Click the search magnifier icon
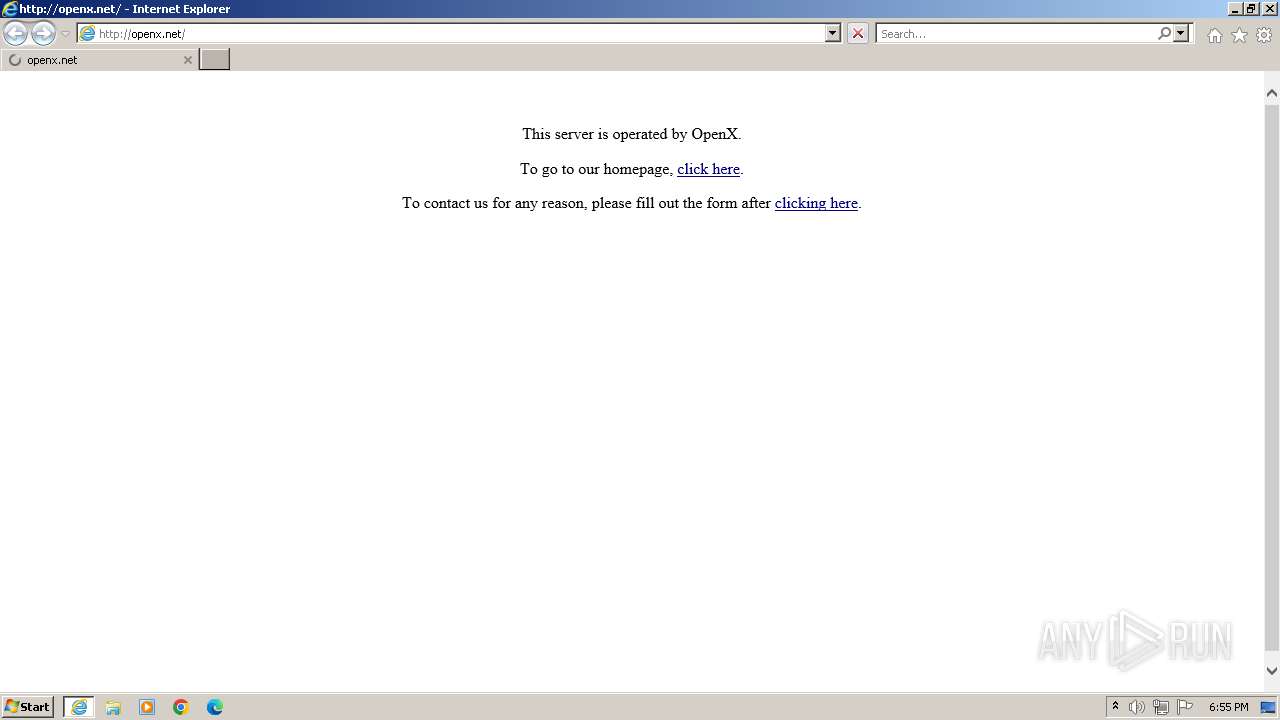The image size is (1280, 720). click(x=1164, y=33)
